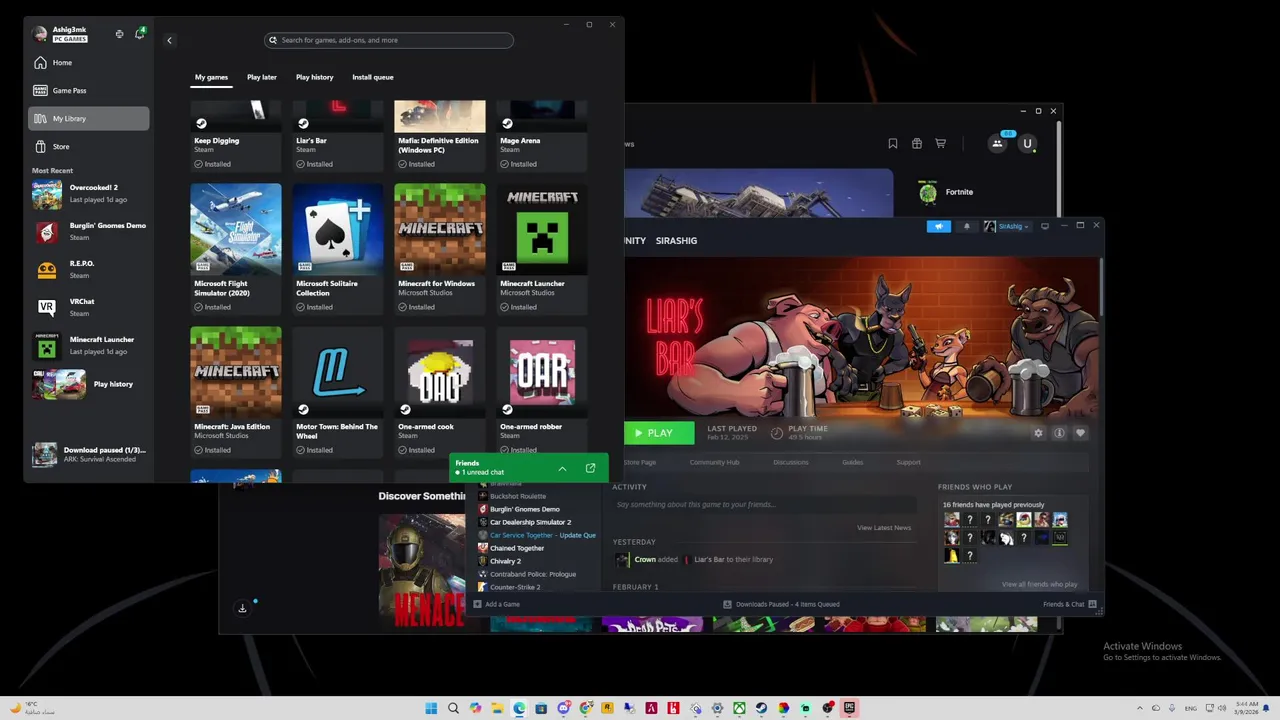Open Epic launcher profile U avatar
This screenshot has height=720, width=1280.
1027,143
